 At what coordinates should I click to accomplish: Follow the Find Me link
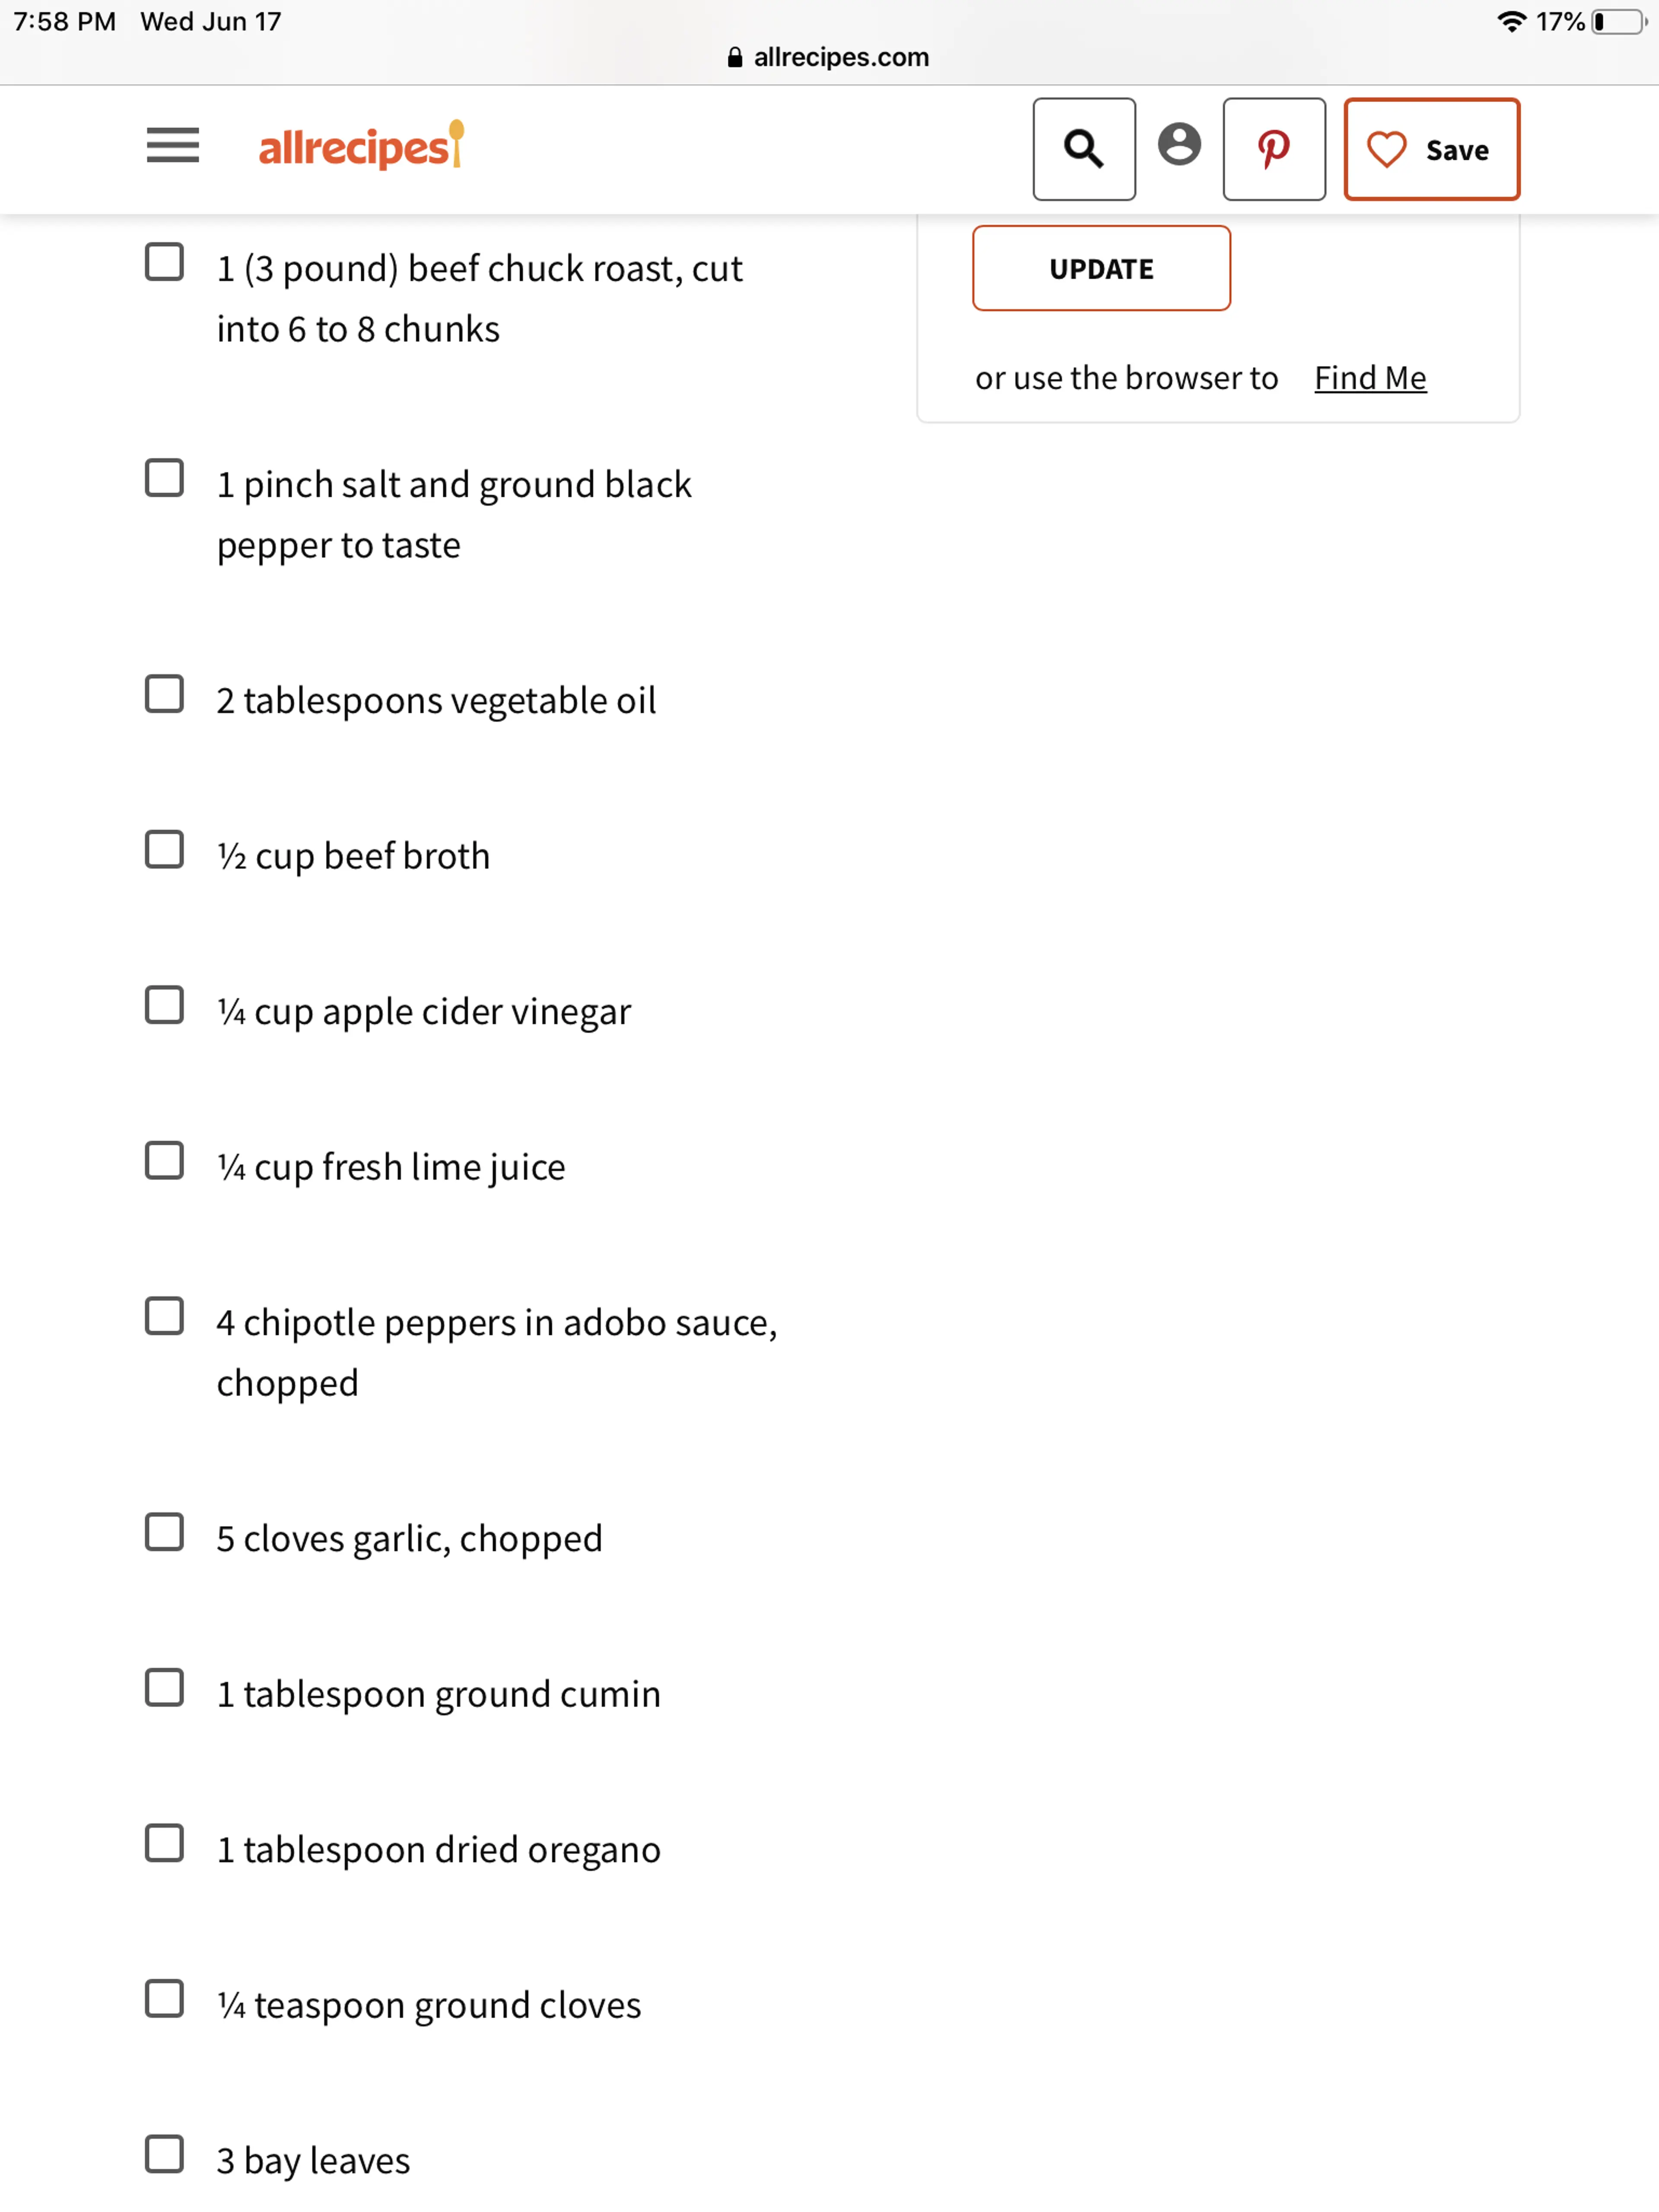pos(1369,378)
